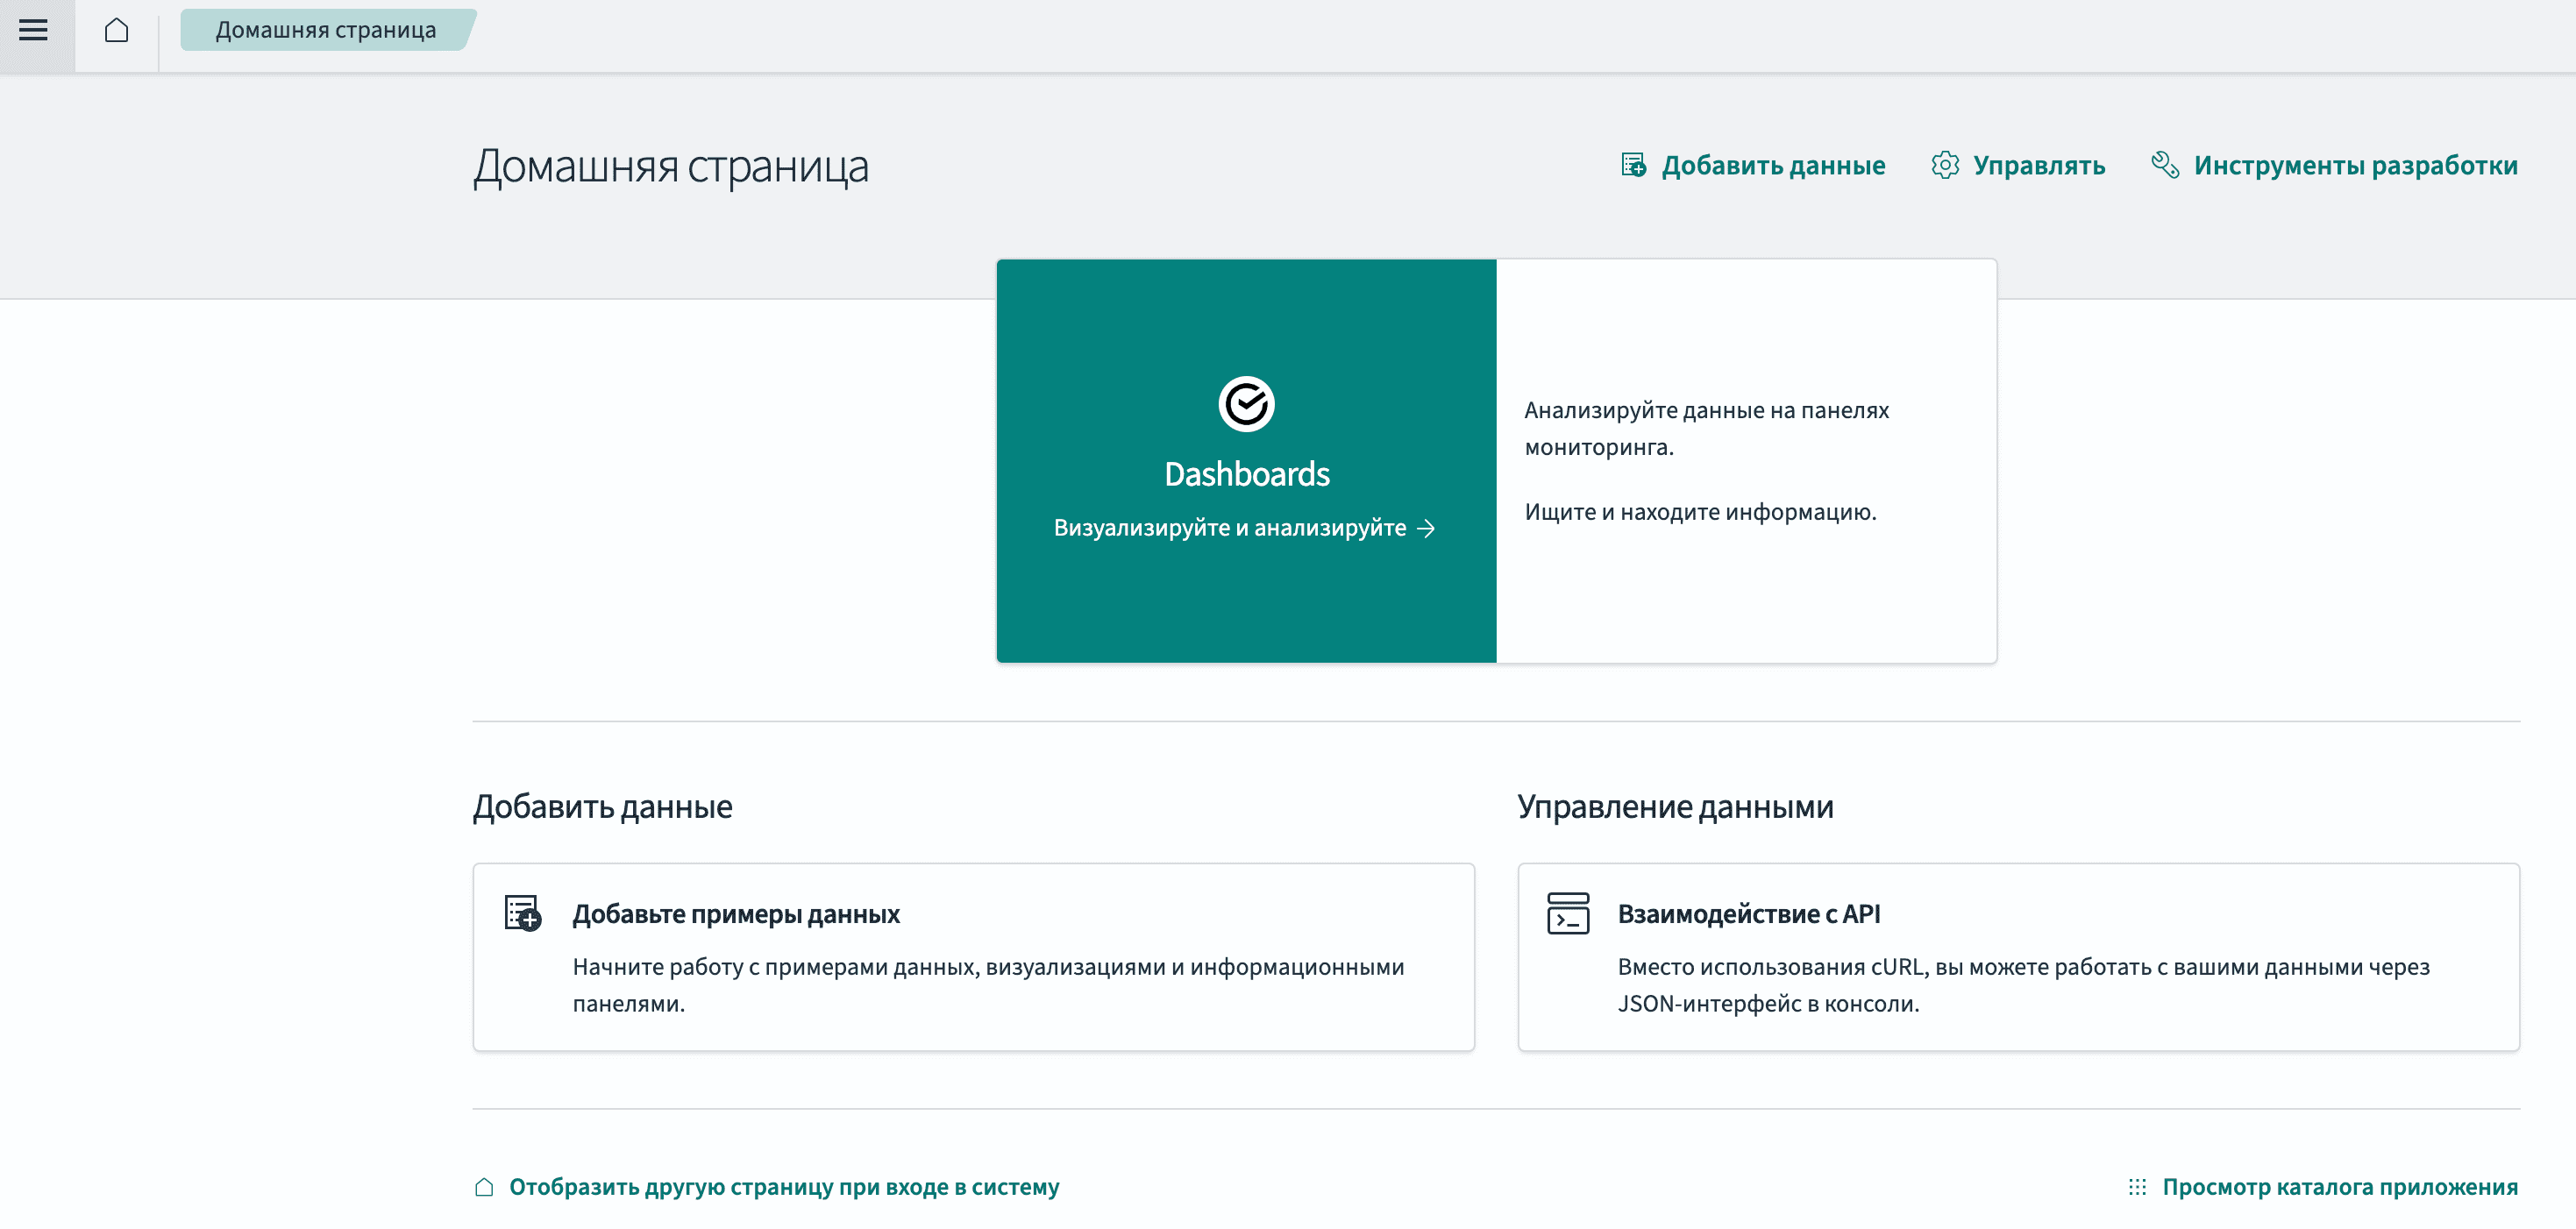This screenshot has width=2576, height=1229.
Task: Click Визуализируйте и анализируйте arrow link
Action: click(x=1244, y=528)
